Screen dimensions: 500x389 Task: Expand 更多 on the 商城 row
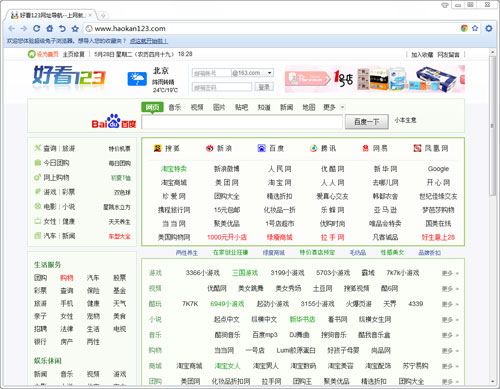[x=450, y=366]
